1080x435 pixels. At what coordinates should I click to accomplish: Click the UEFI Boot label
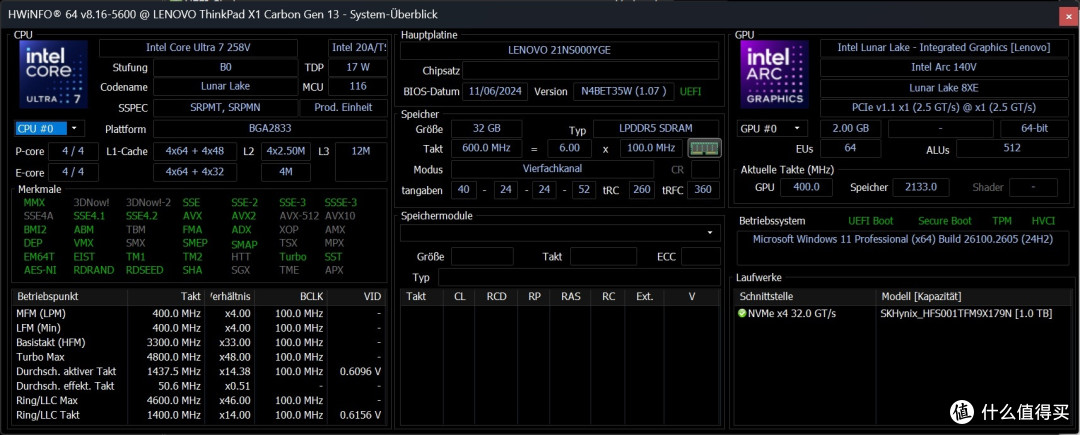(x=871, y=221)
